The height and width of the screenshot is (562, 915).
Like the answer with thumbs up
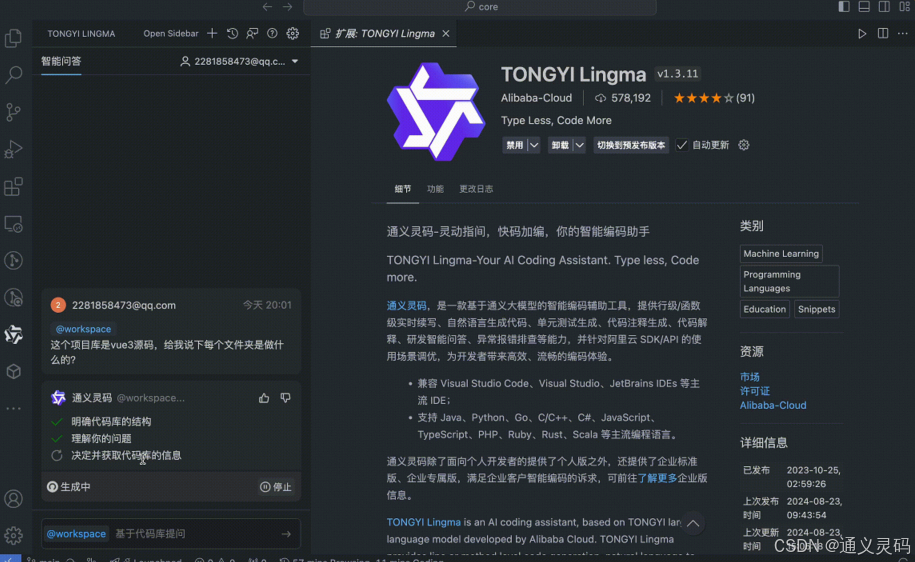pos(264,397)
